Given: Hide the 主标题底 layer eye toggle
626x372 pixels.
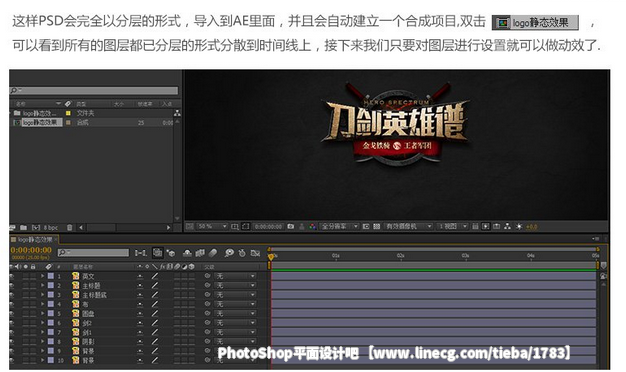Looking at the screenshot, I should point(11,295).
